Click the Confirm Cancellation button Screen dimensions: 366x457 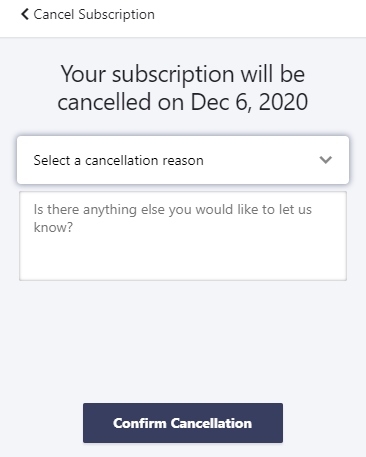183,423
